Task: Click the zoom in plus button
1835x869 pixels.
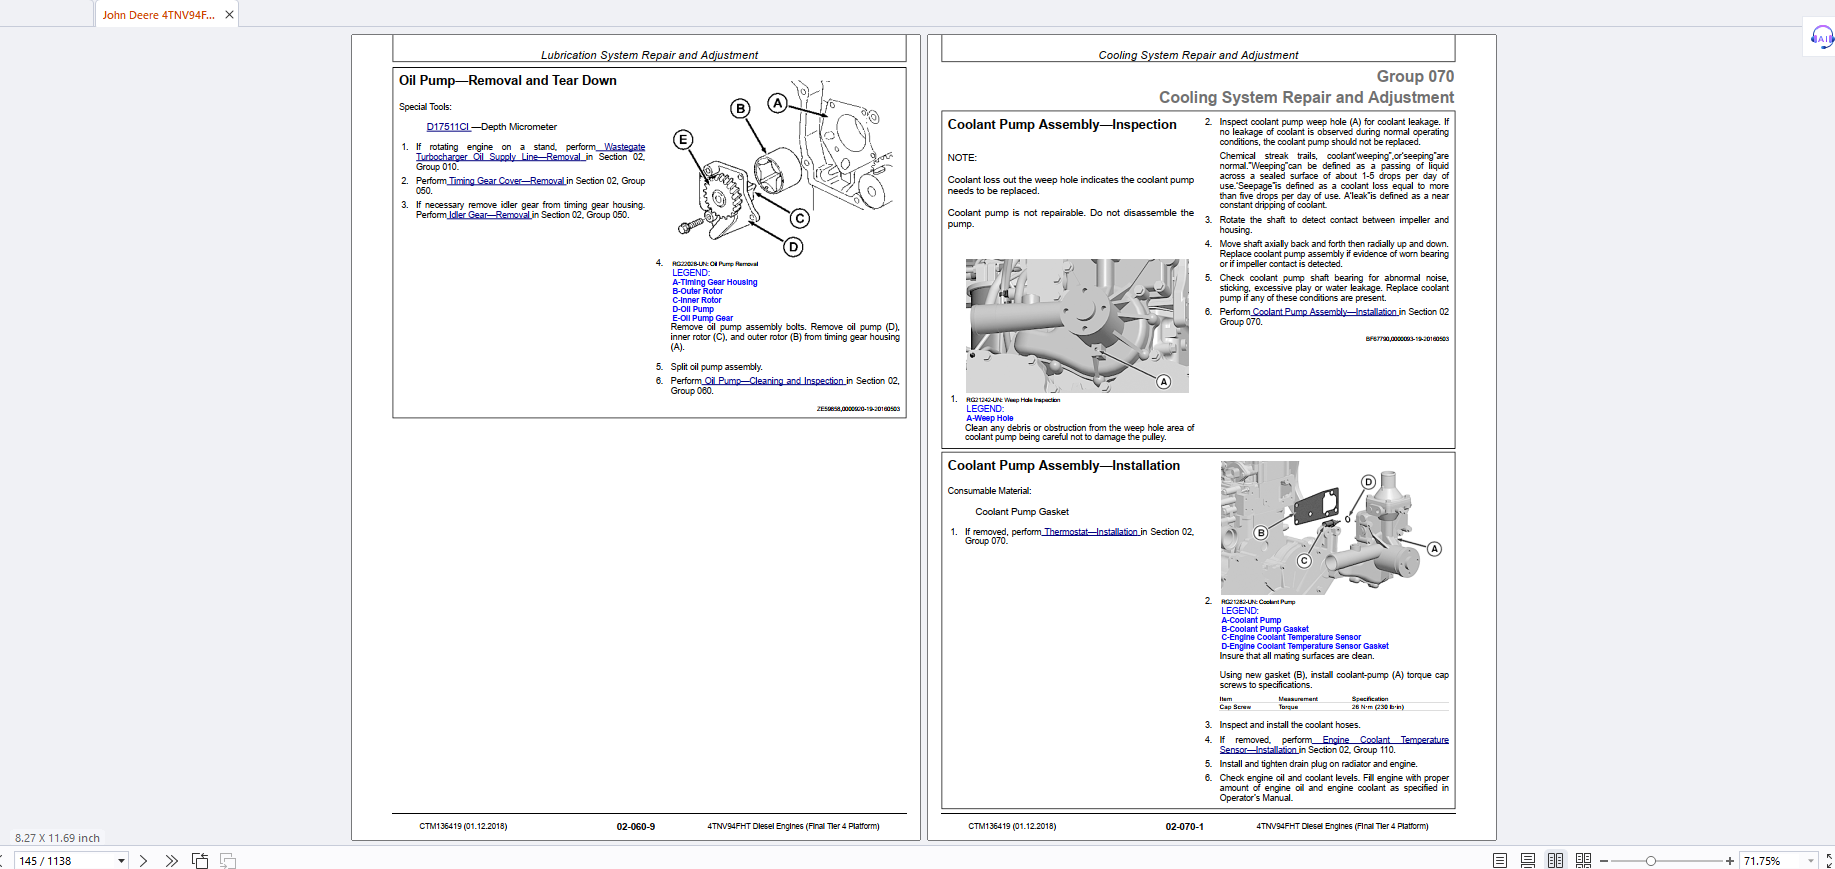Action: (x=1729, y=861)
